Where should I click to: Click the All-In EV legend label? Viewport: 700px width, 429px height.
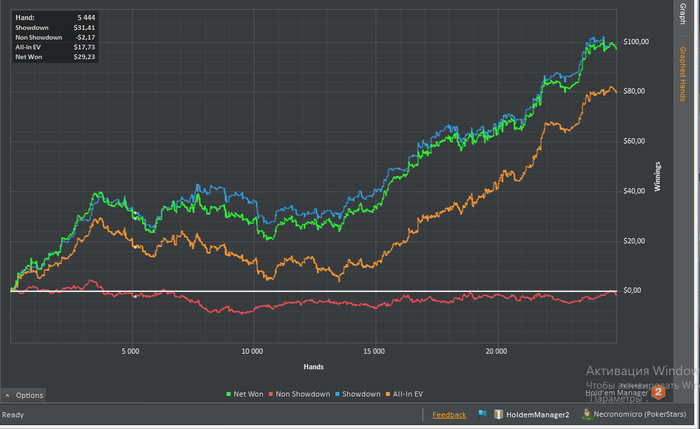pos(408,394)
